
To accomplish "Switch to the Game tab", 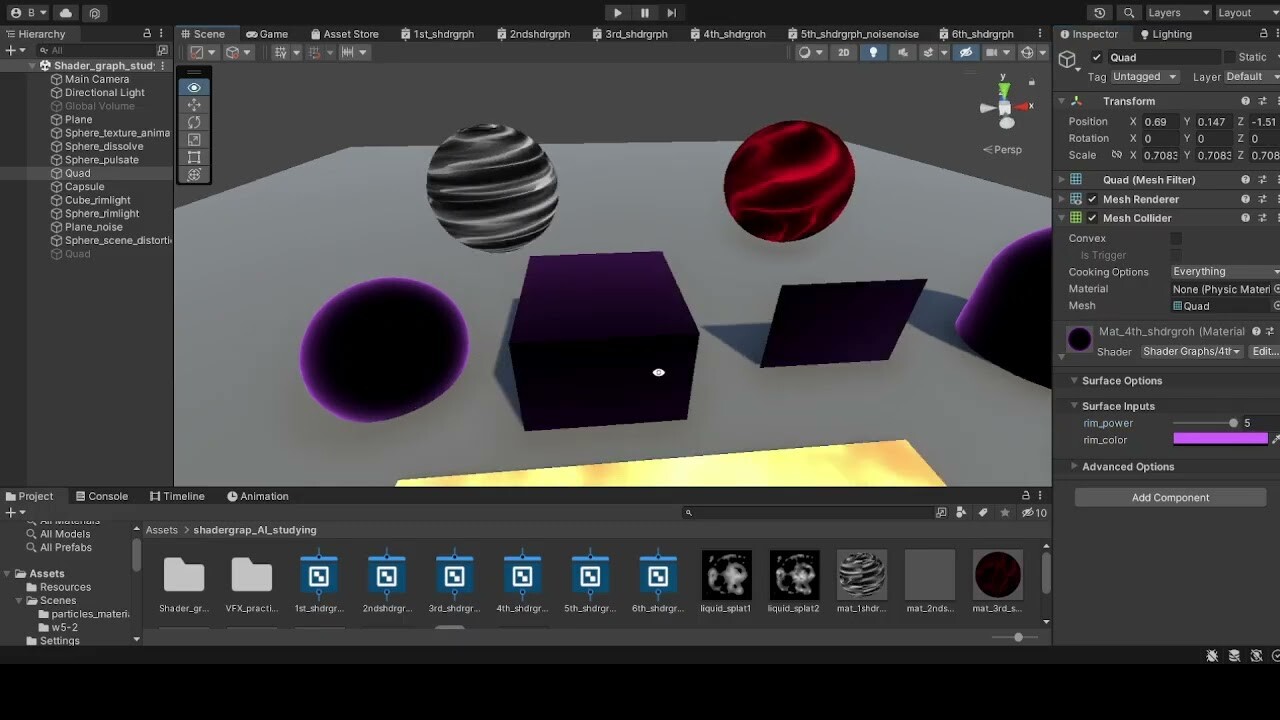I will pos(267,33).
